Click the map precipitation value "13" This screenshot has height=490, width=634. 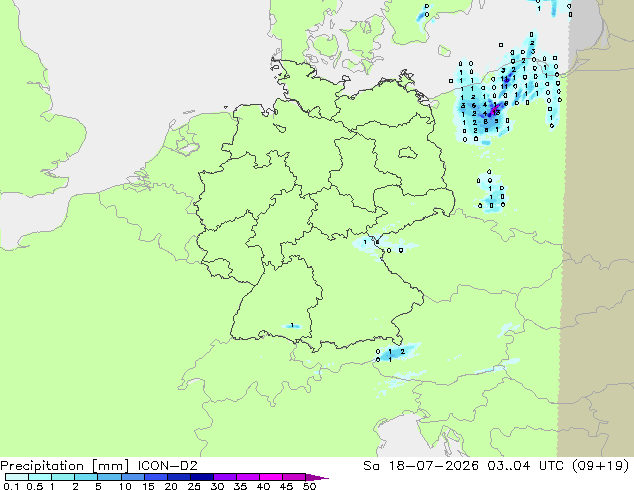point(497,112)
